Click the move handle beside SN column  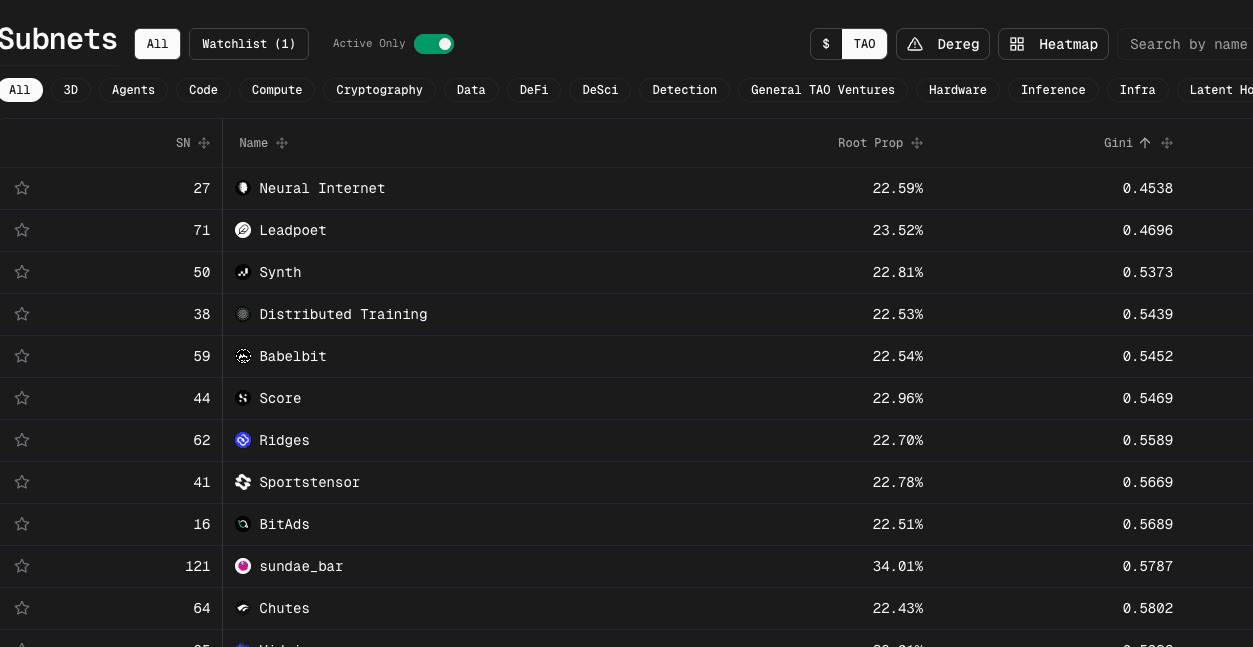pyautogui.click(x=204, y=143)
